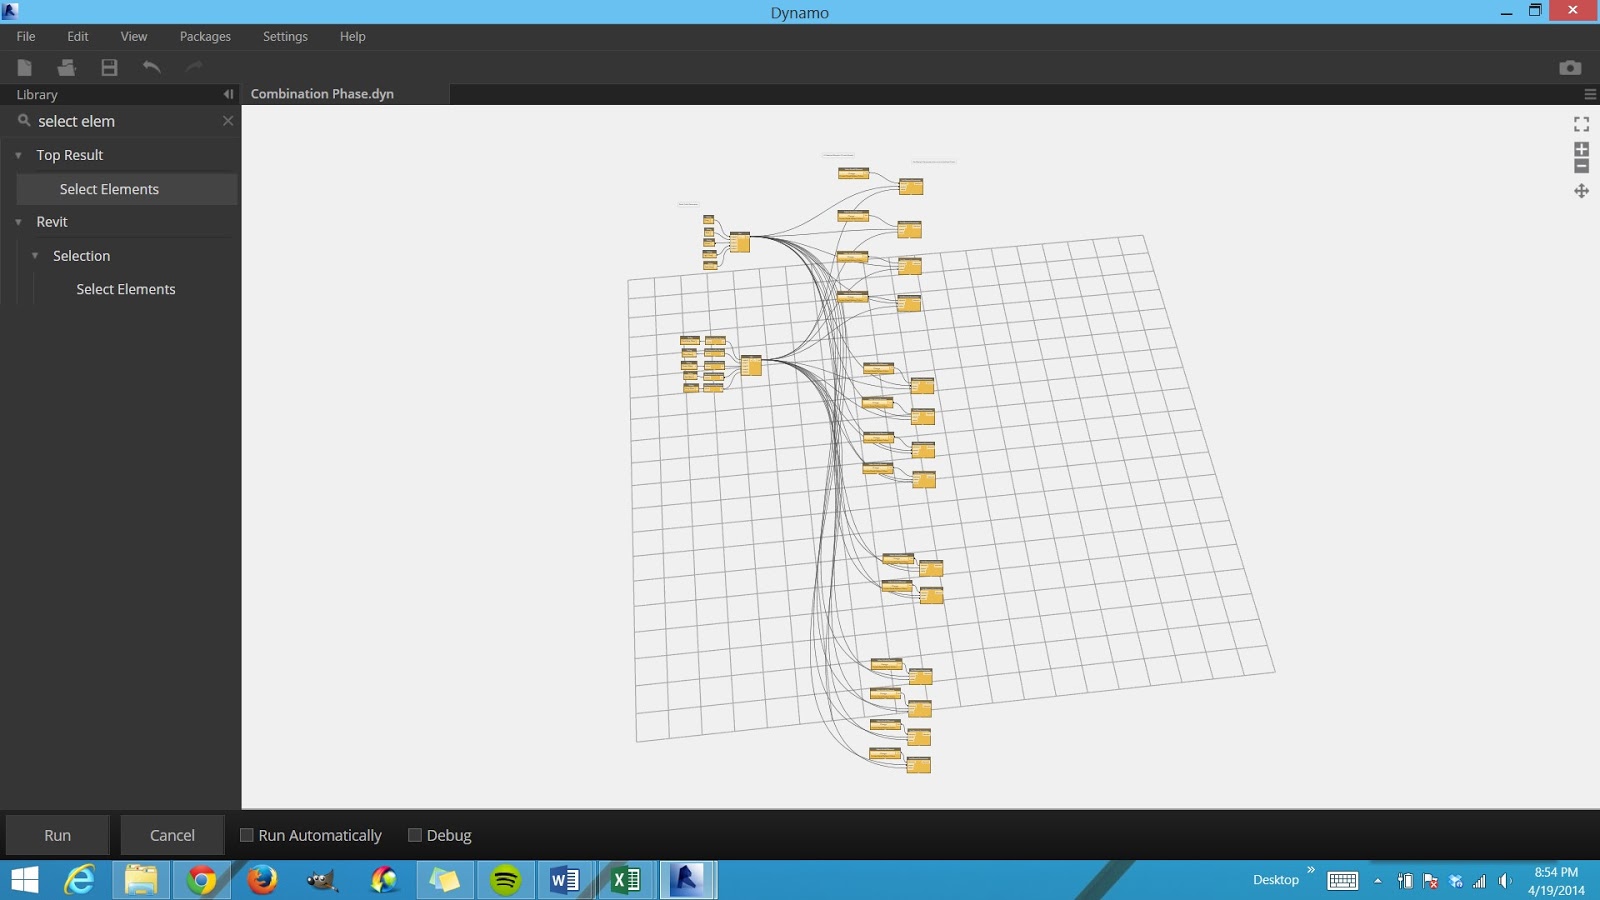Activate the Pan tool icon on canvas sidebar
The image size is (1600, 900).
(1582, 190)
